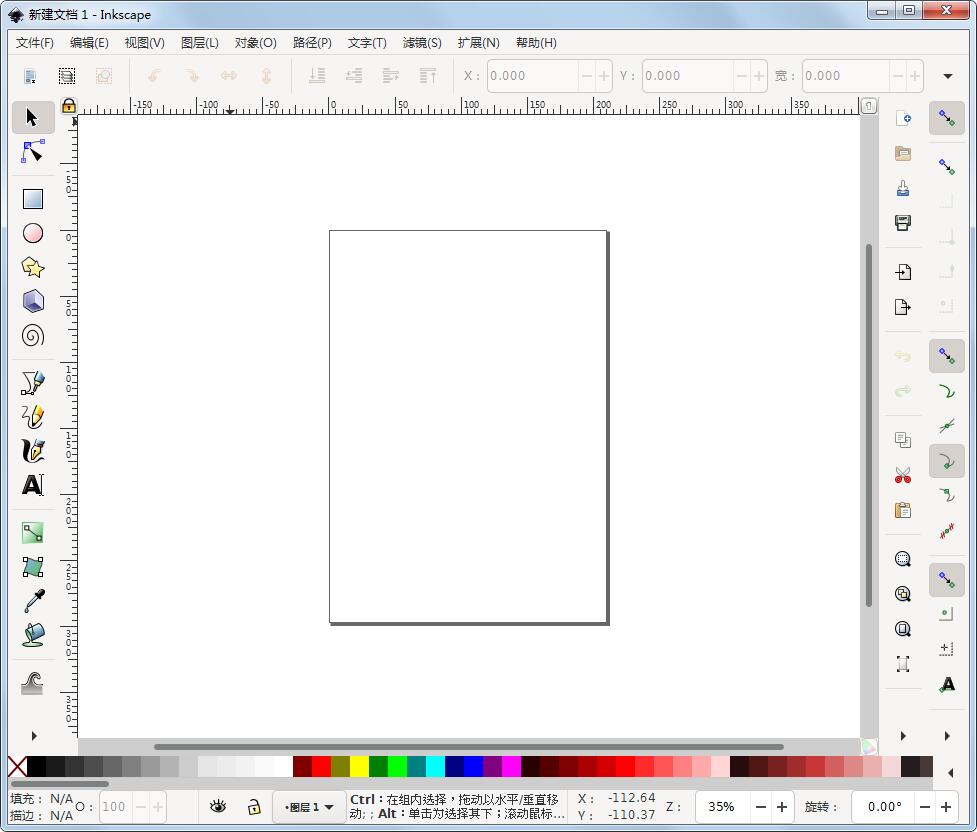Image resolution: width=977 pixels, height=832 pixels.
Task: Open the 滤镜 menu
Action: (x=422, y=43)
